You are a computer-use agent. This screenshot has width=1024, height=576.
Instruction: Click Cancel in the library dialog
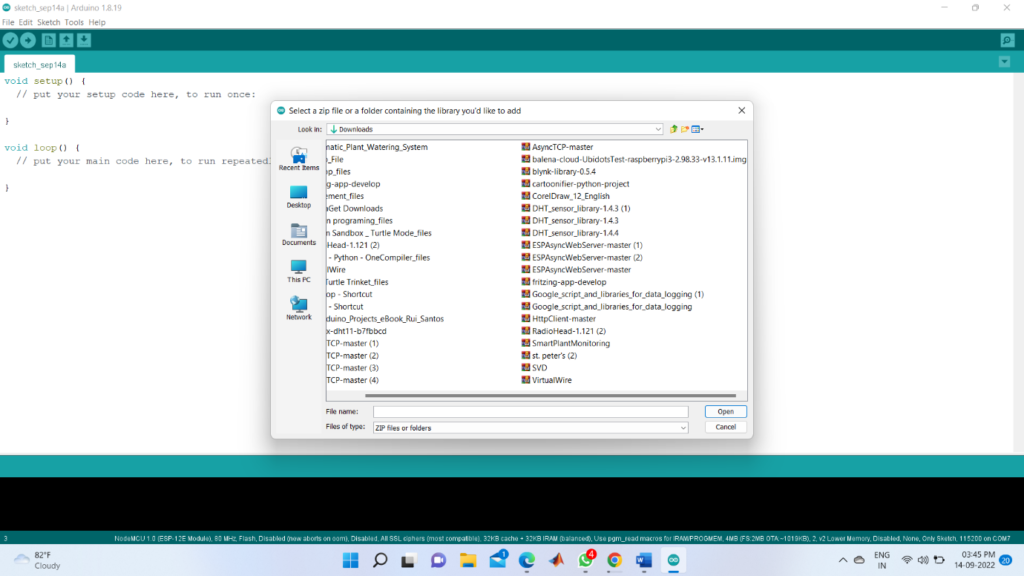(726, 427)
